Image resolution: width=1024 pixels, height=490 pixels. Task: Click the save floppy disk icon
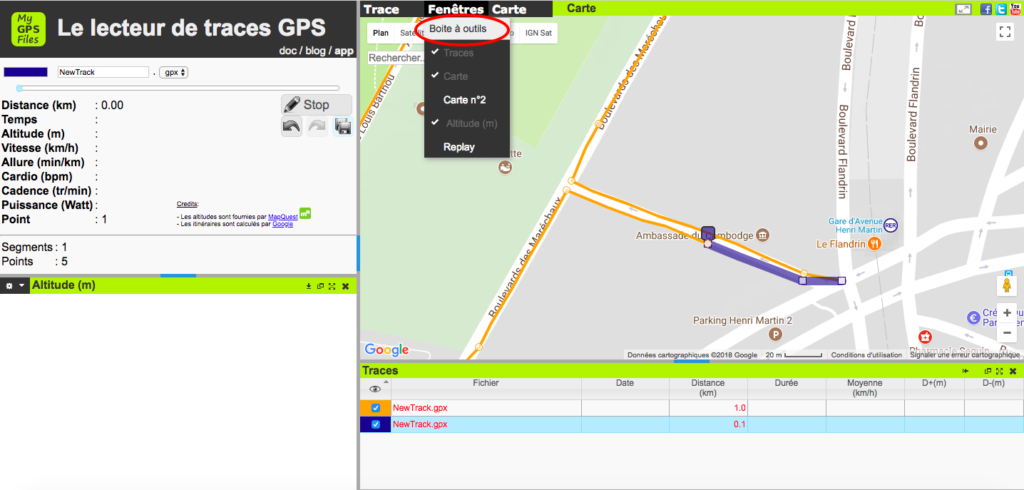[342, 126]
